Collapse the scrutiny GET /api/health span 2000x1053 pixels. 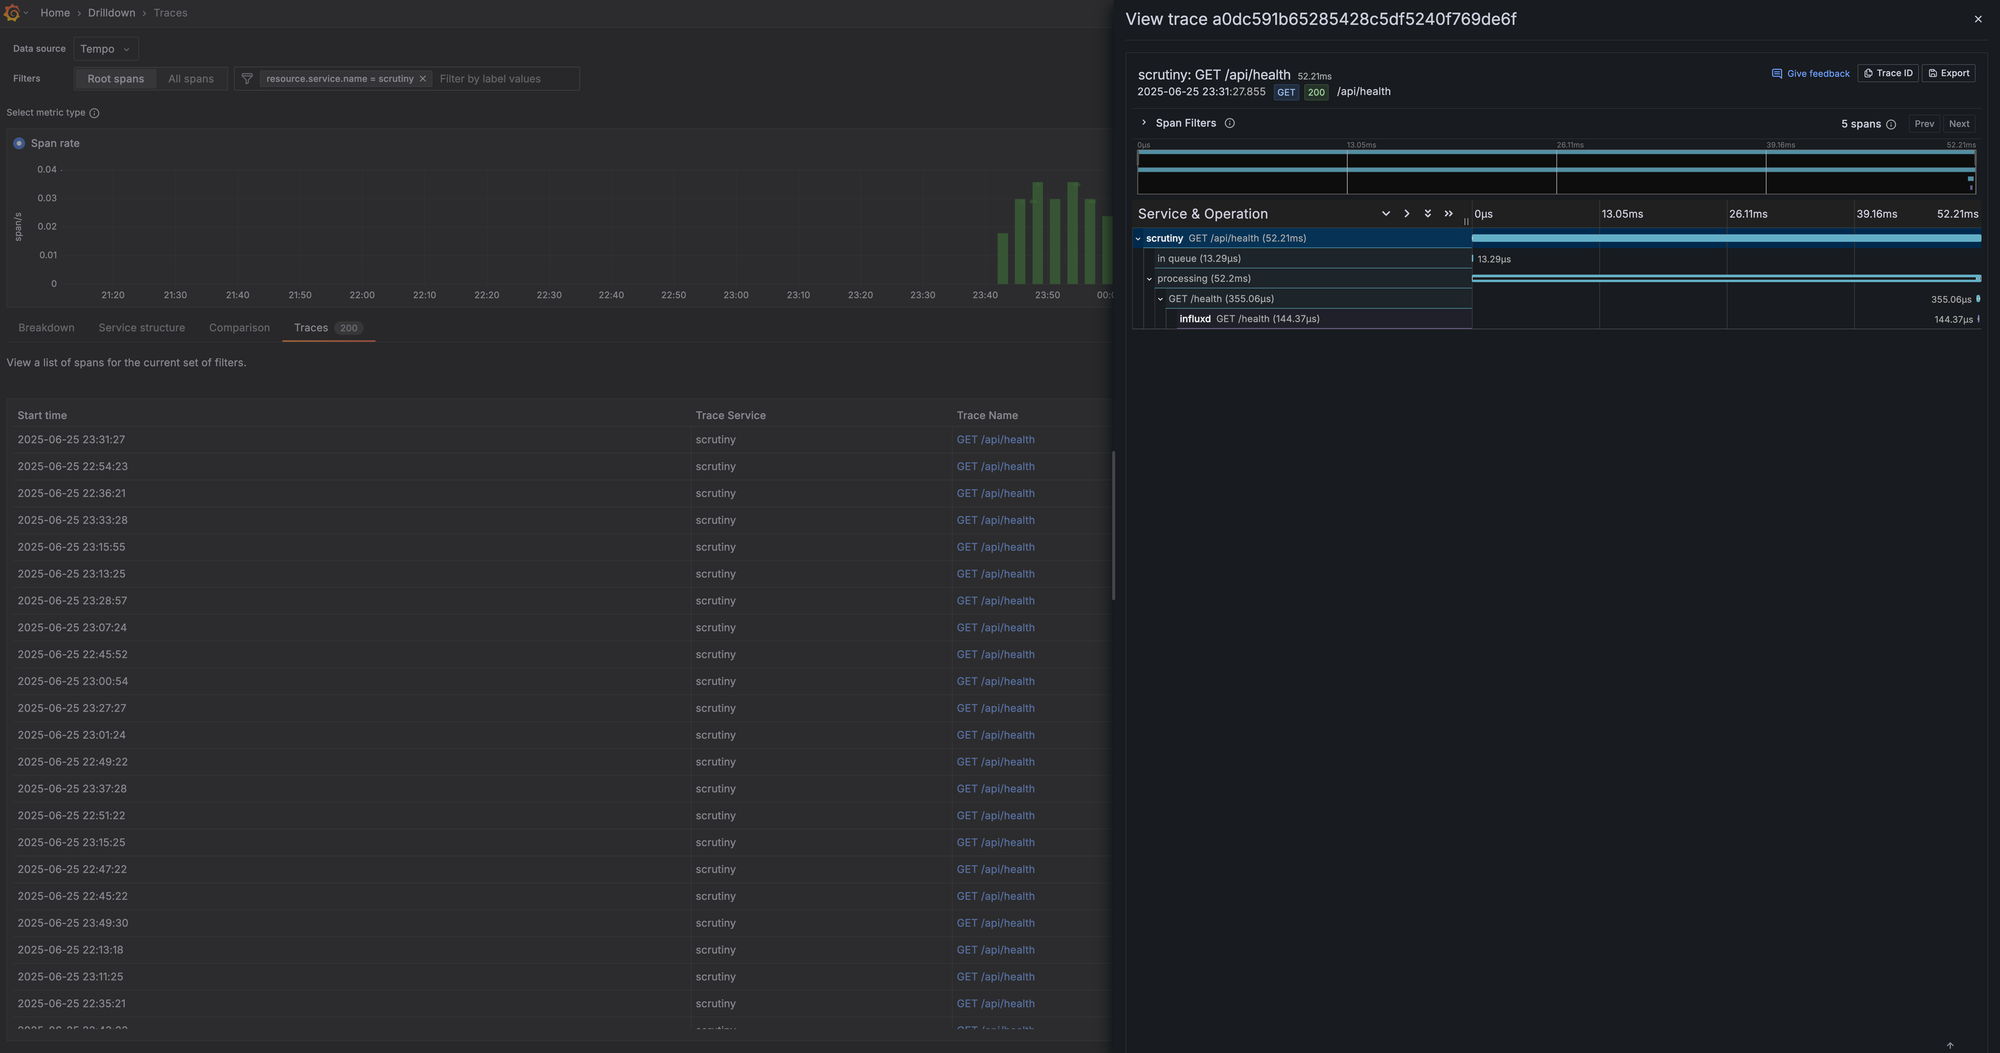1138,239
